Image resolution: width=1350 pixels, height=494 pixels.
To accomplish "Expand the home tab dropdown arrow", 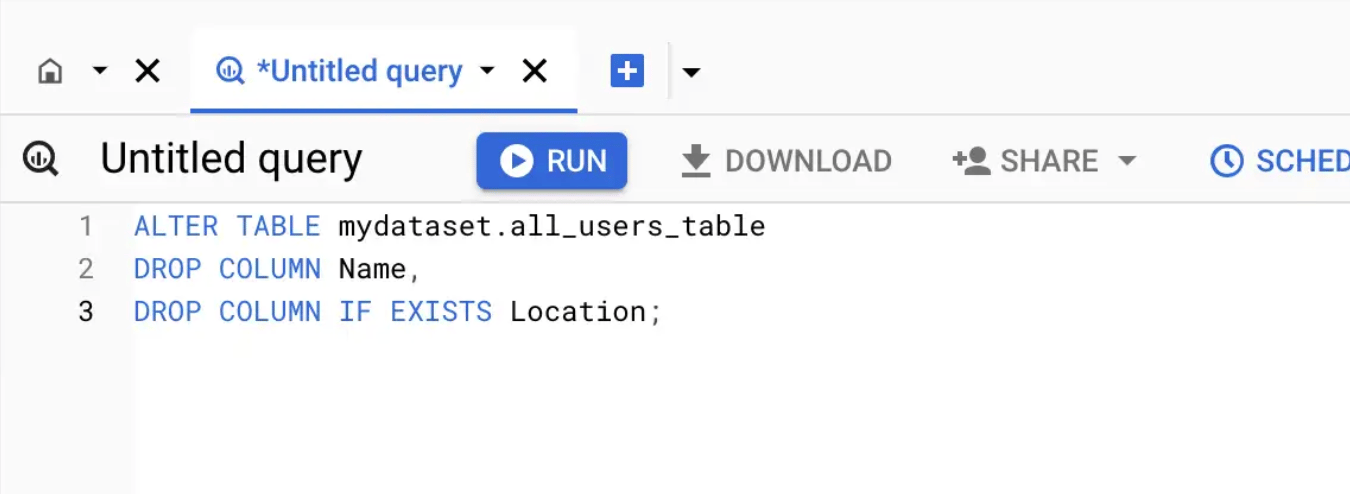I will click(100, 71).
